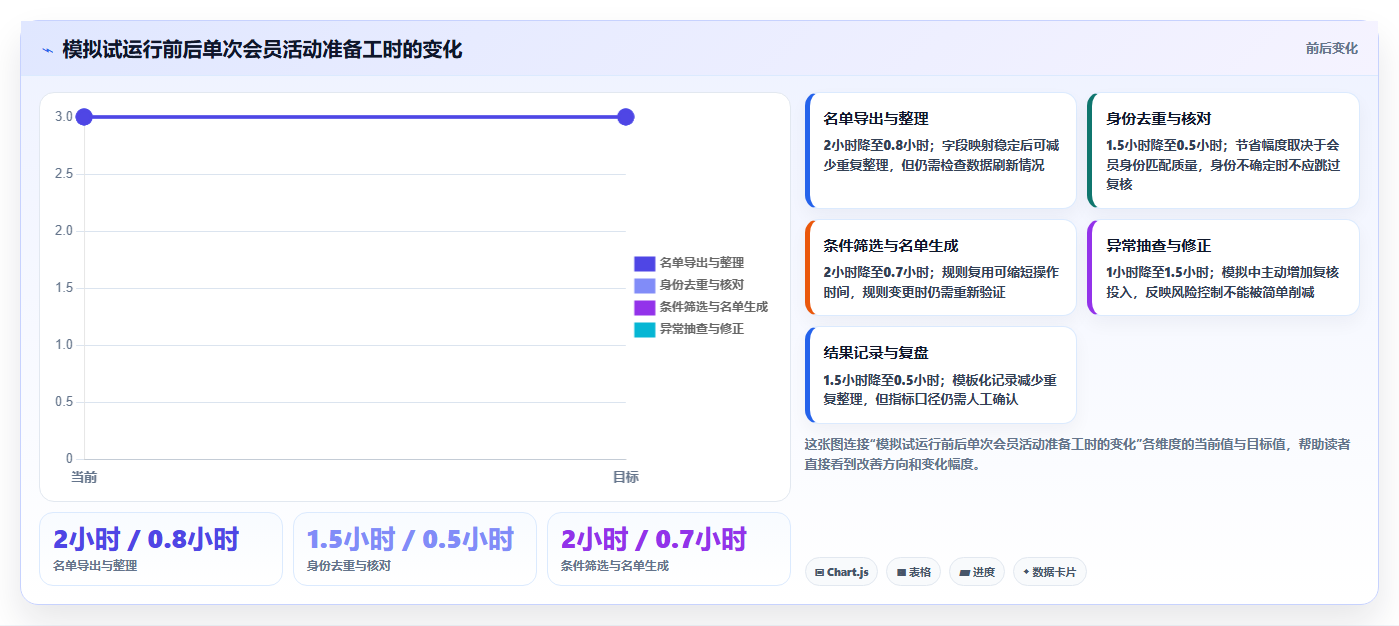Click the text starting 2小时降至0.7小时
This screenshot has height=626, width=1399.
pos(940,282)
